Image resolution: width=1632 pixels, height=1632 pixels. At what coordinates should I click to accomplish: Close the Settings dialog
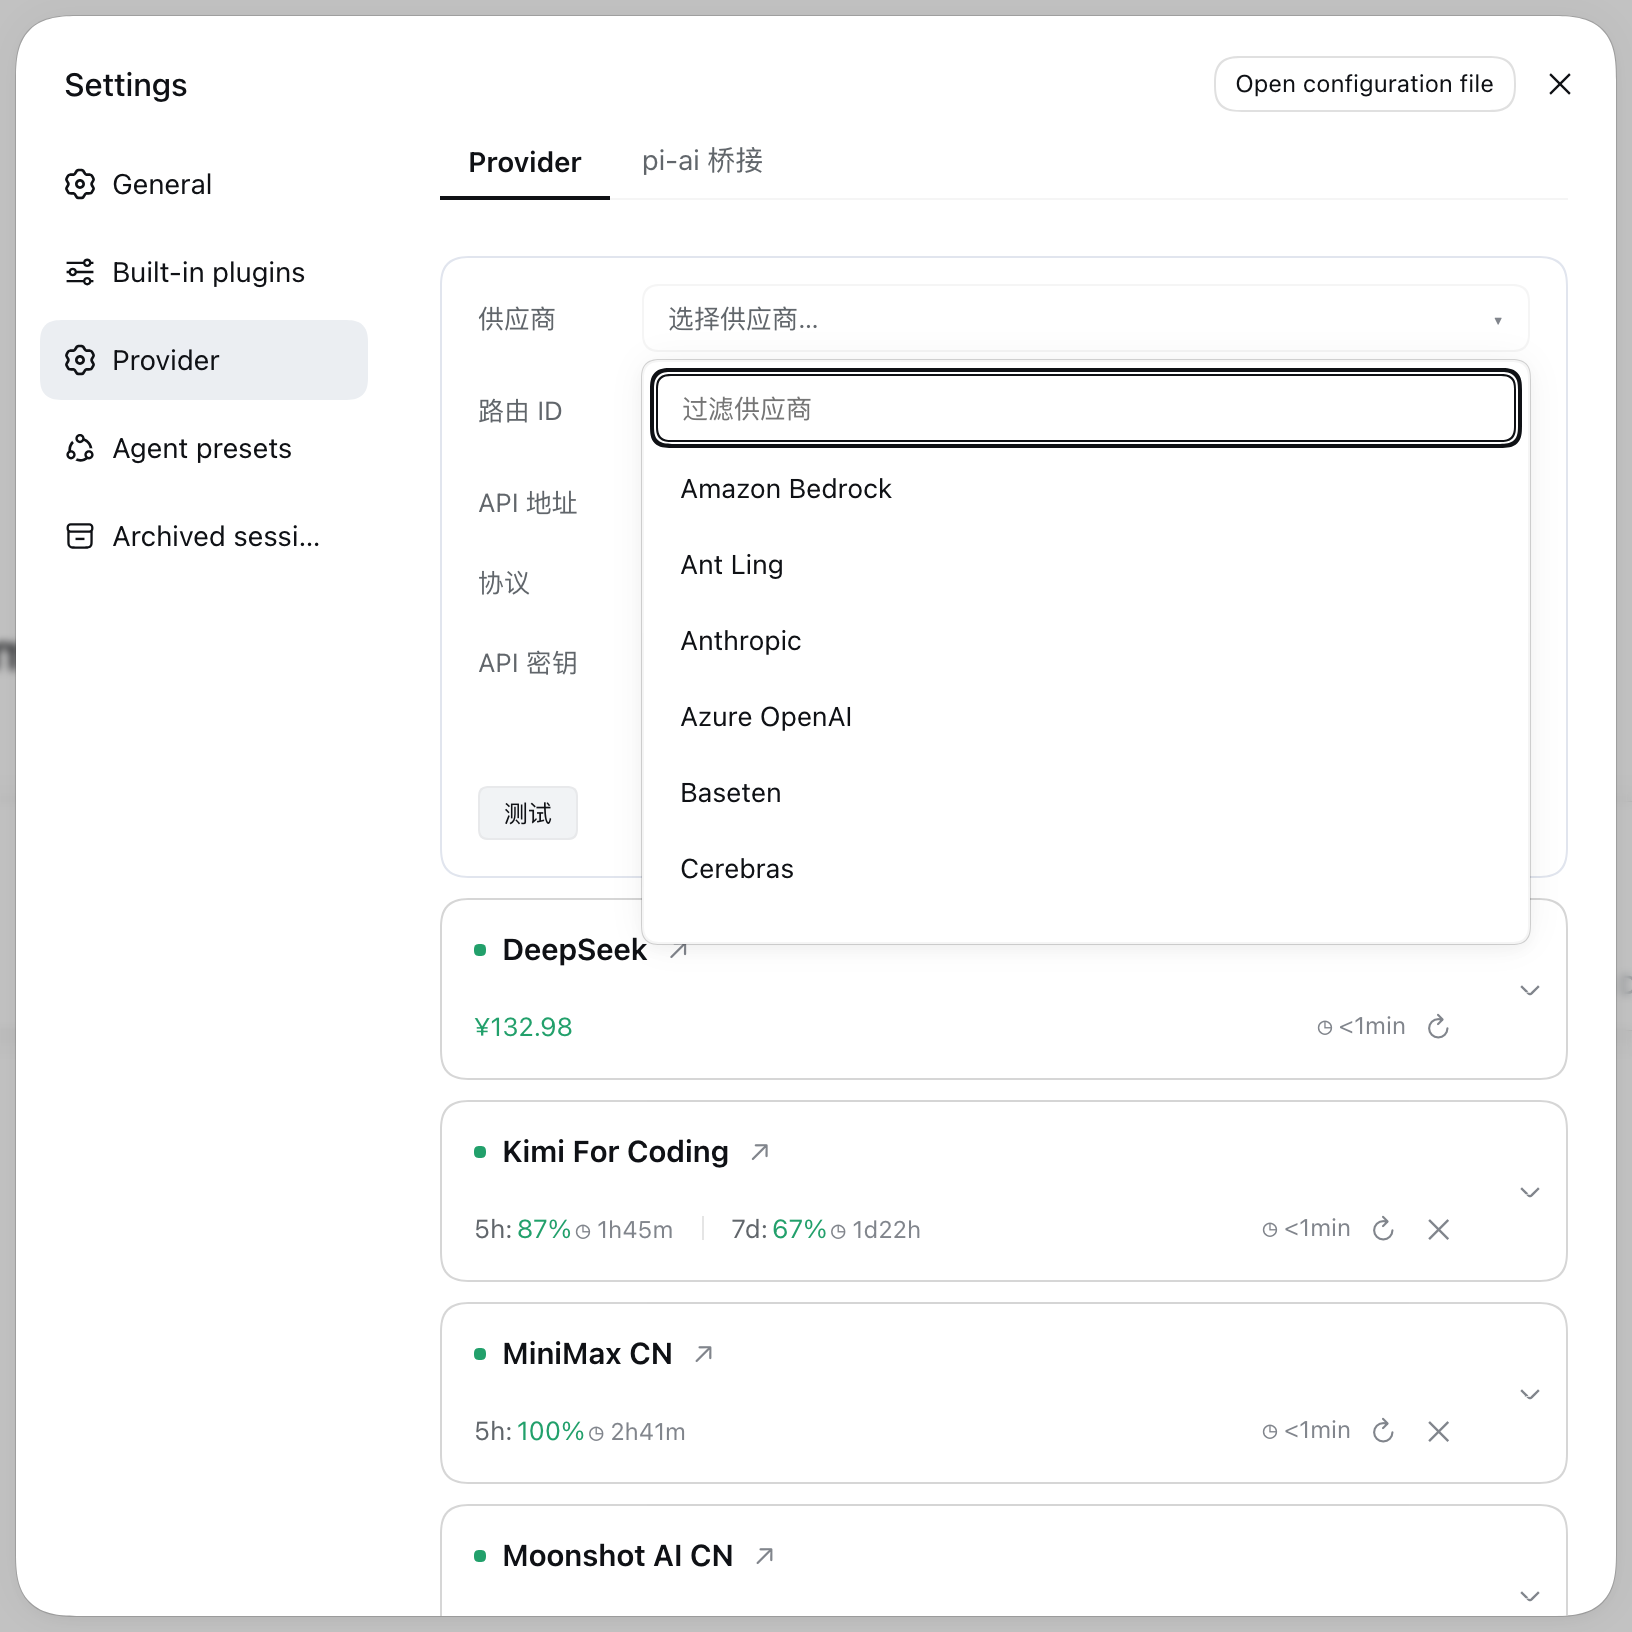[x=1560, y=84]
